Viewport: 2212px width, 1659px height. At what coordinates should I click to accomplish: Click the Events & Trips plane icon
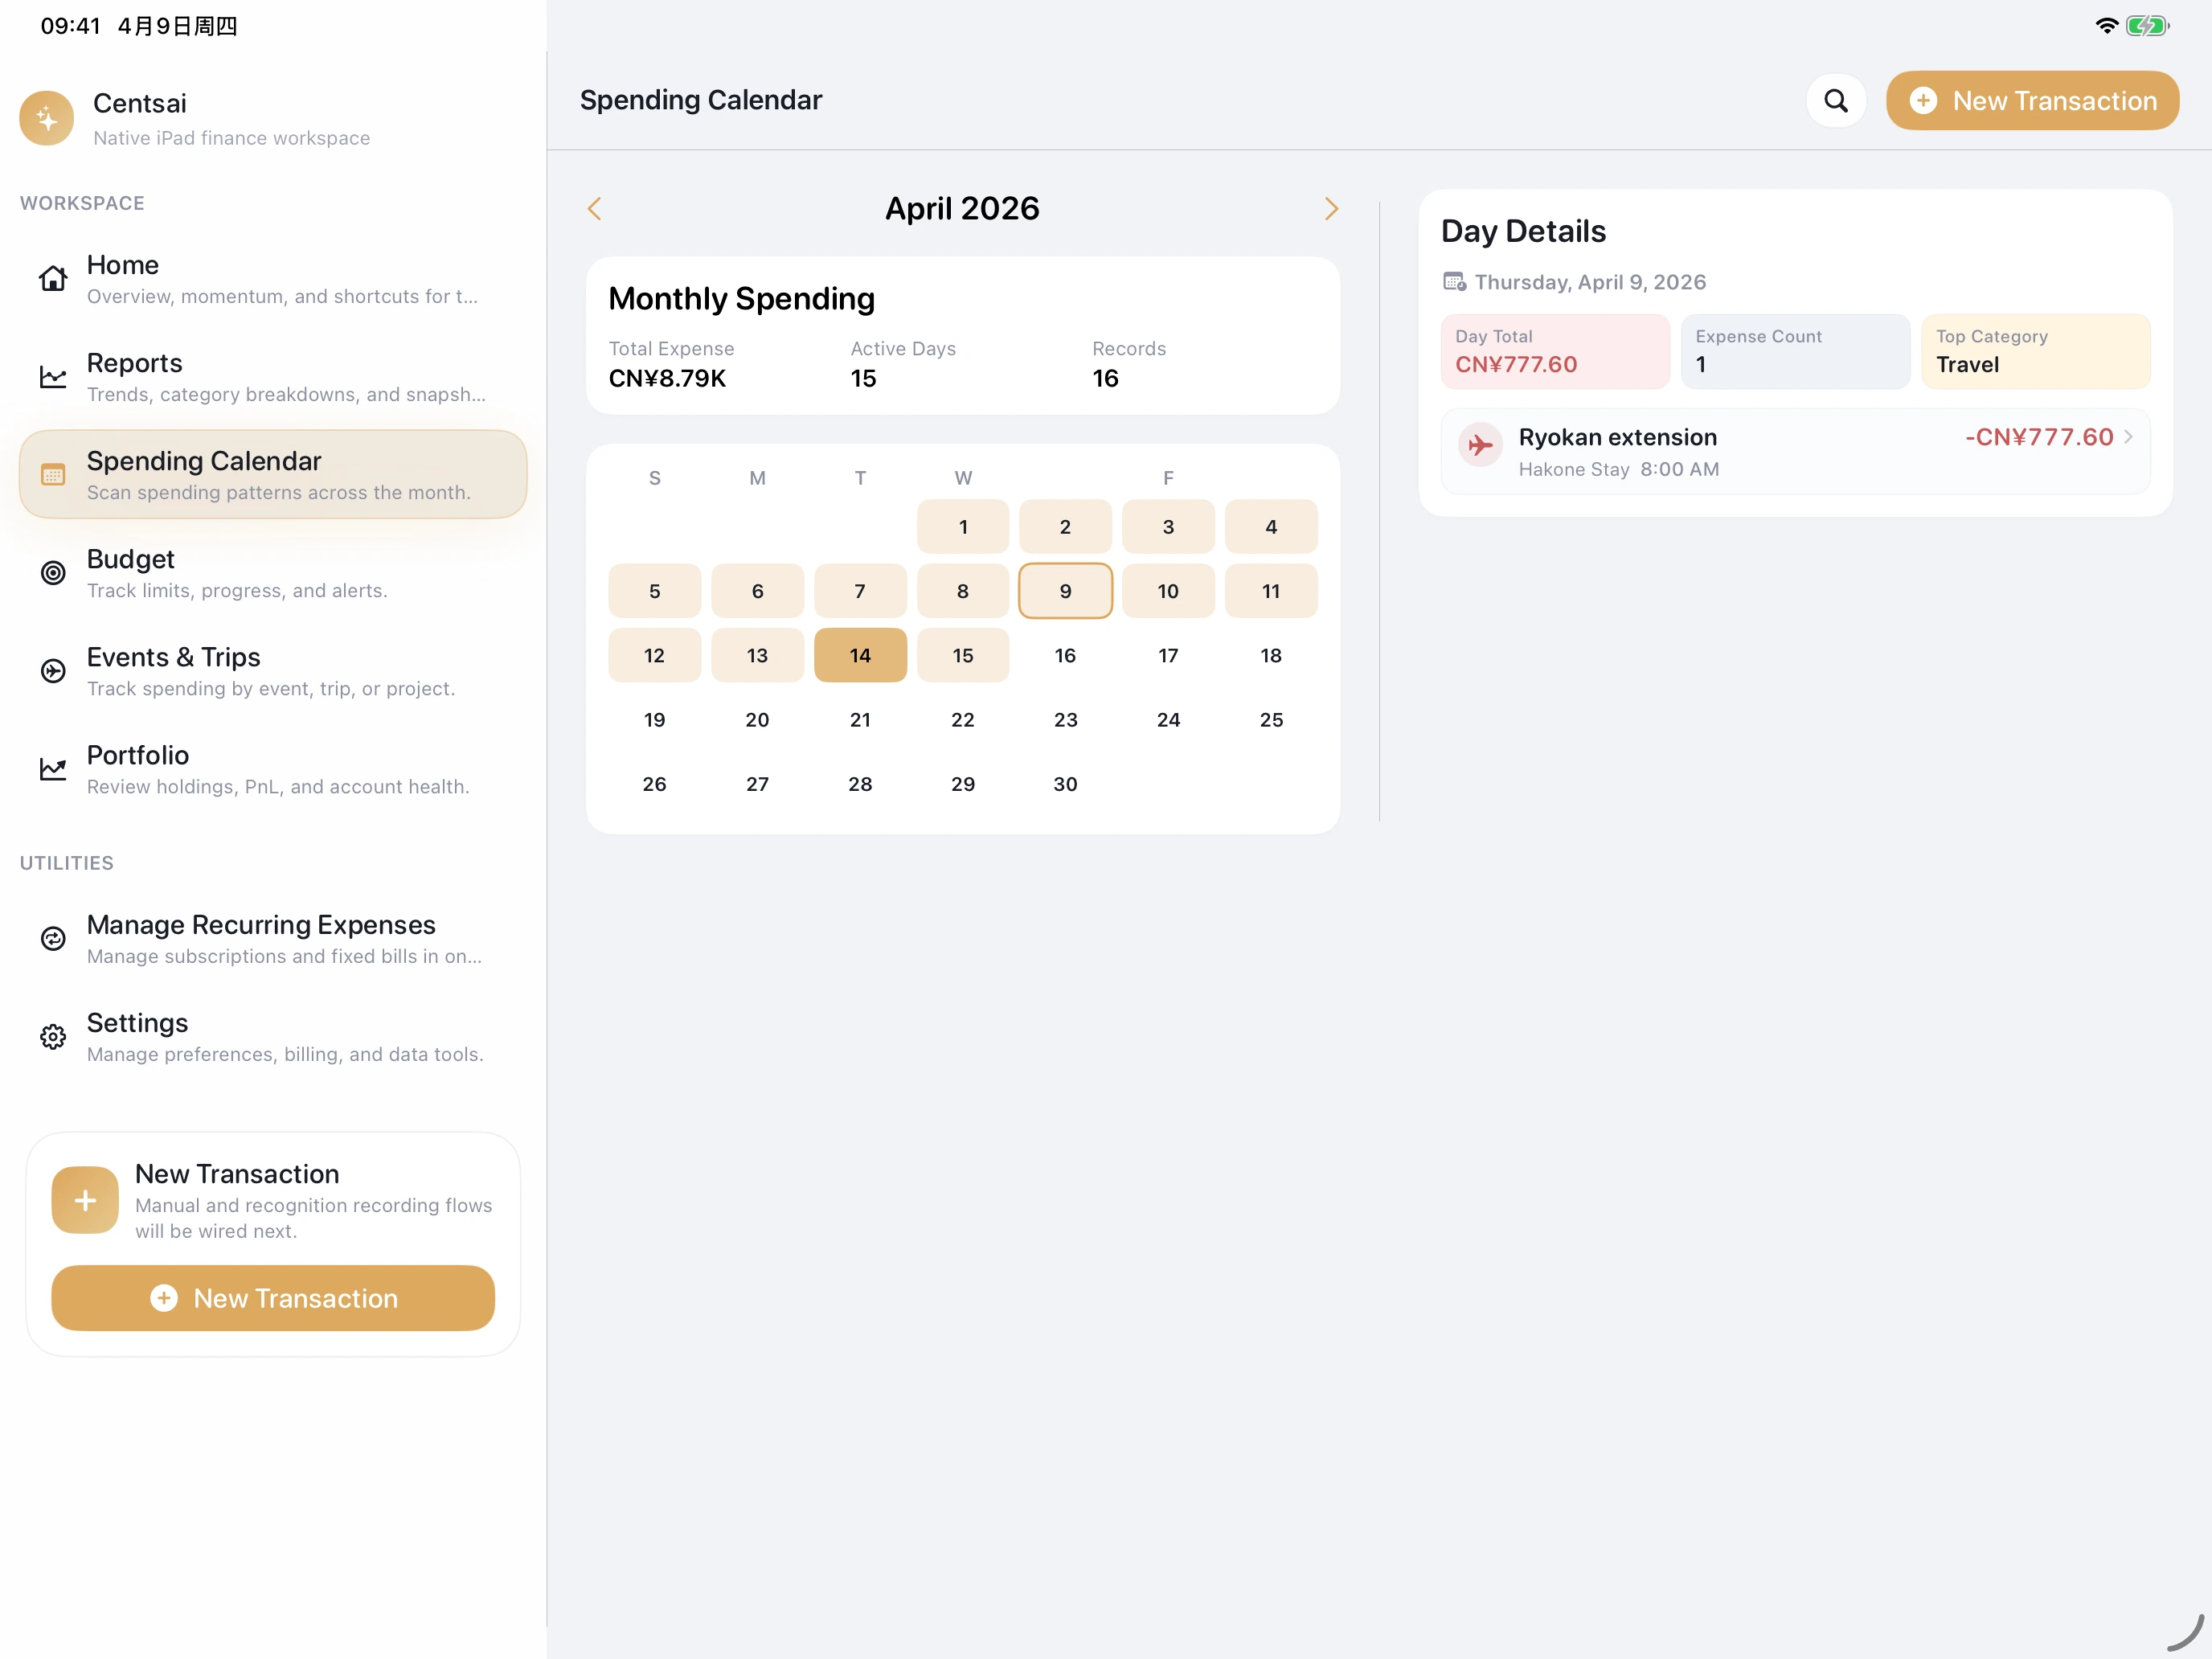(53, 670)
